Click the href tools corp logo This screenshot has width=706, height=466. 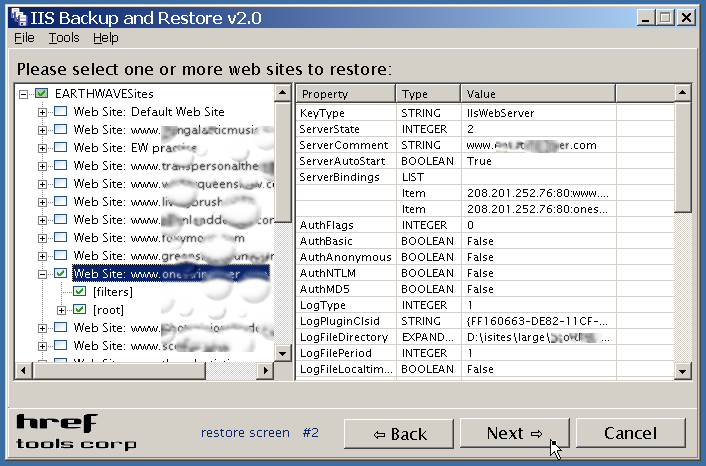click(x=76, y=432)
